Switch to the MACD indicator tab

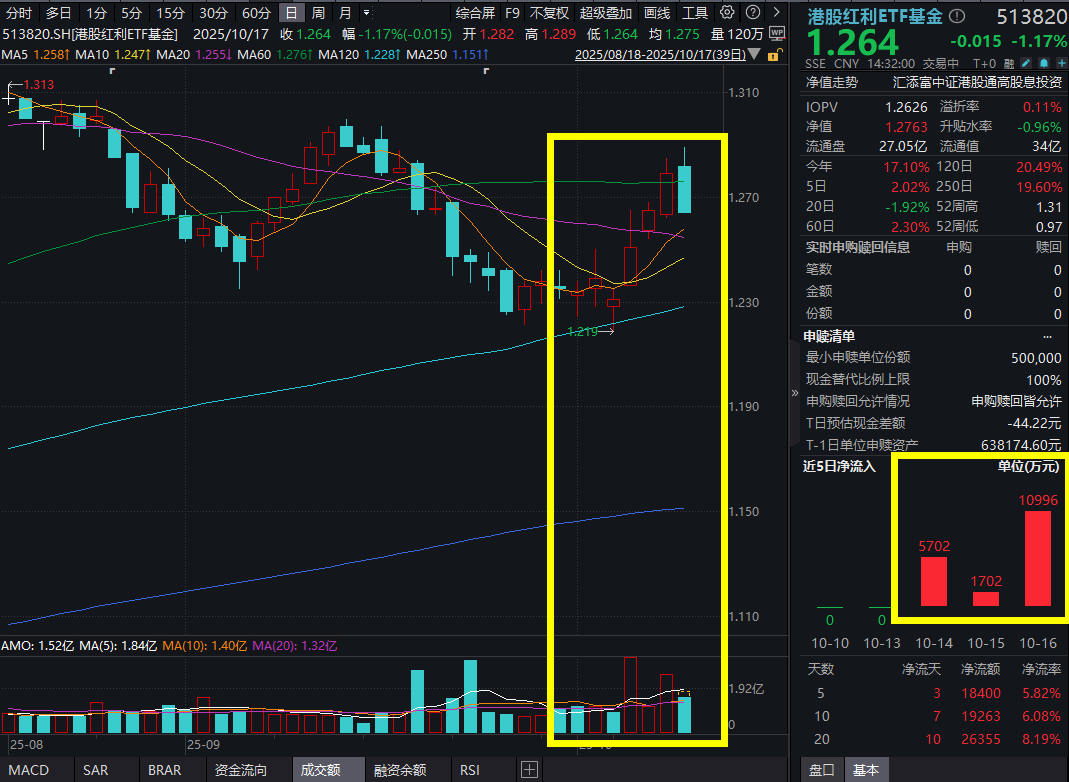coord(29,770)
